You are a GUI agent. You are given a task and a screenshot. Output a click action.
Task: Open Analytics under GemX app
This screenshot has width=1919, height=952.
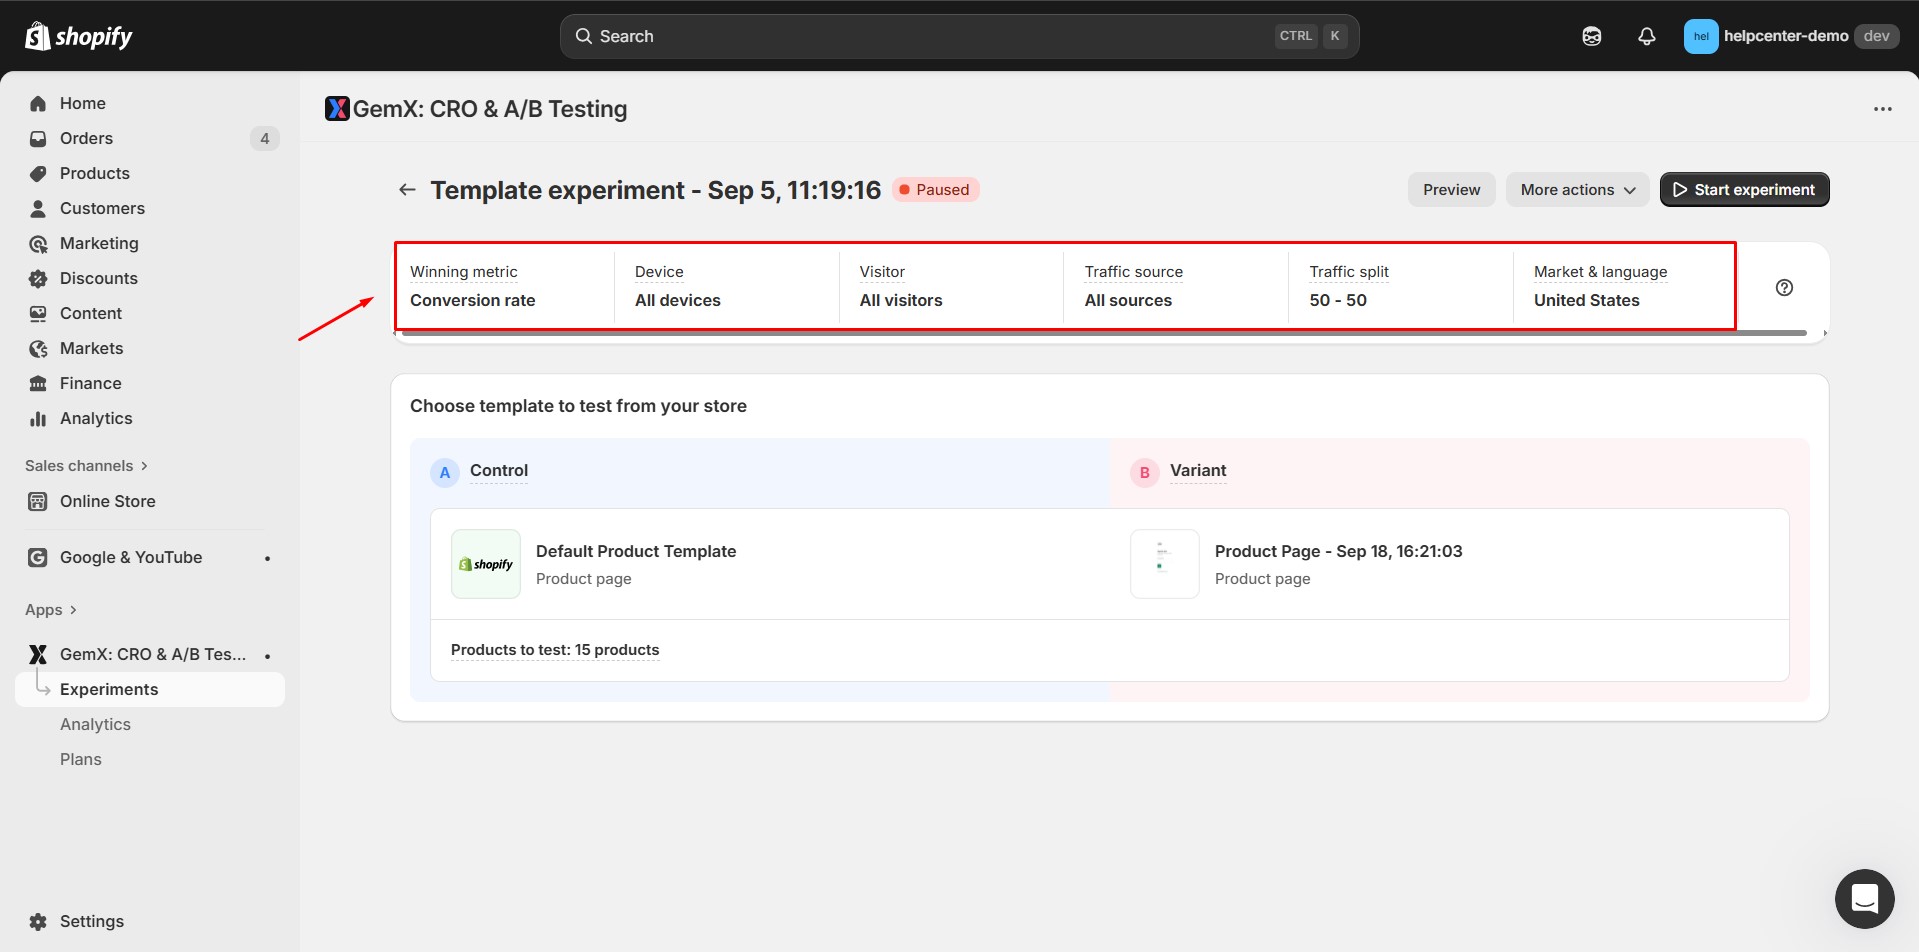click(x=95, y=724)
